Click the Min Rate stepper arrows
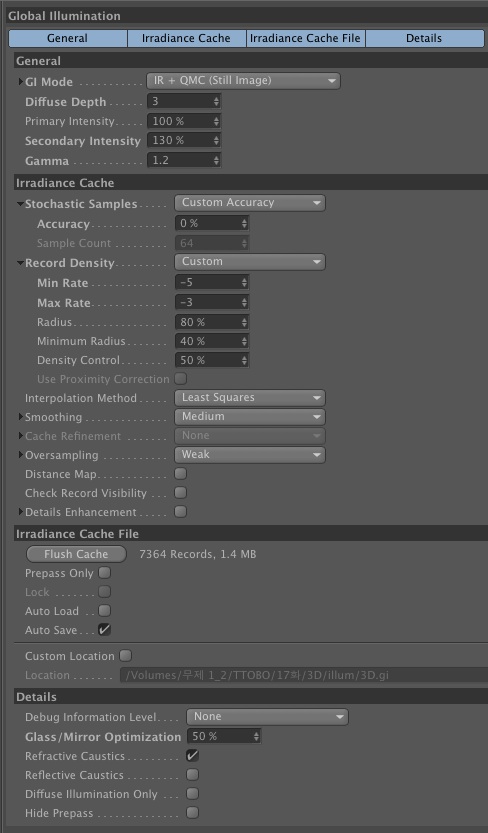 click(244, 282)
